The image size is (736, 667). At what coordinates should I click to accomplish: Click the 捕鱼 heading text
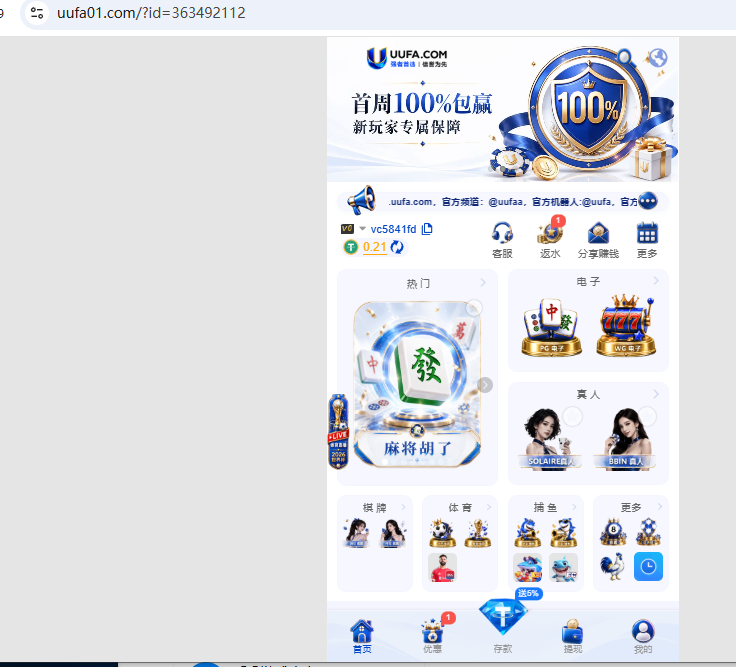coord(545,507)
